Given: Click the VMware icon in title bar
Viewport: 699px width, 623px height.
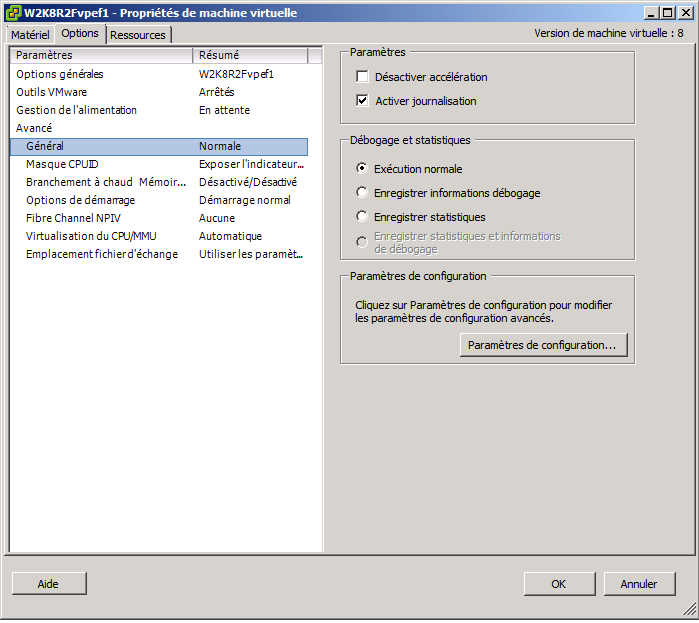Looking at the screenshot, I should click(13, 13).
